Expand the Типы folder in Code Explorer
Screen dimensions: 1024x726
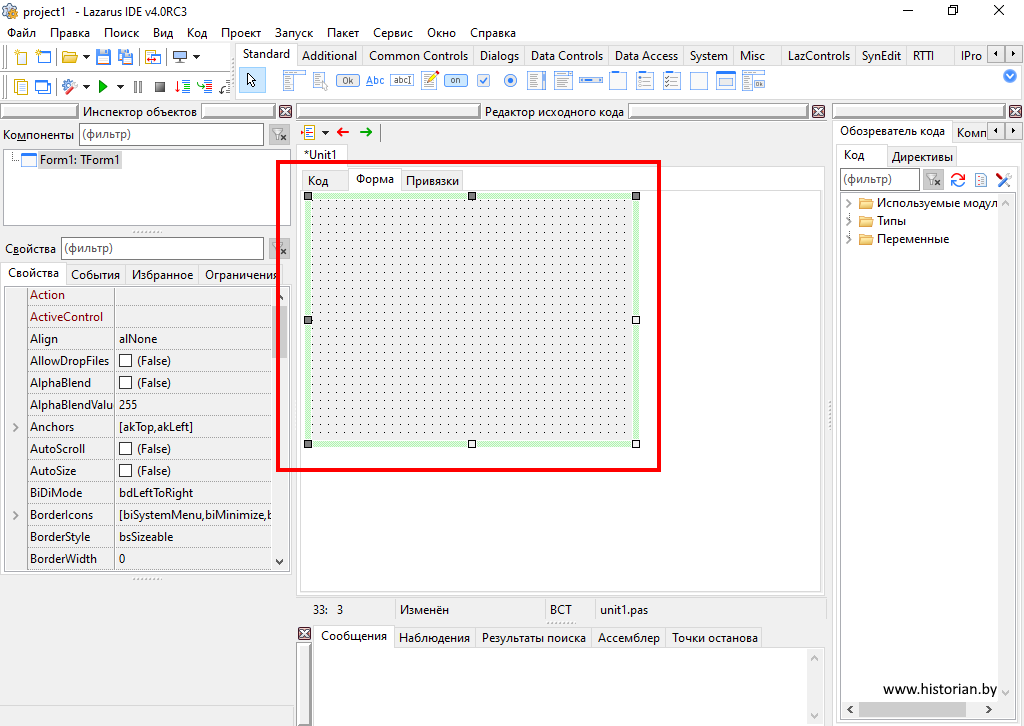coord(849,221)
